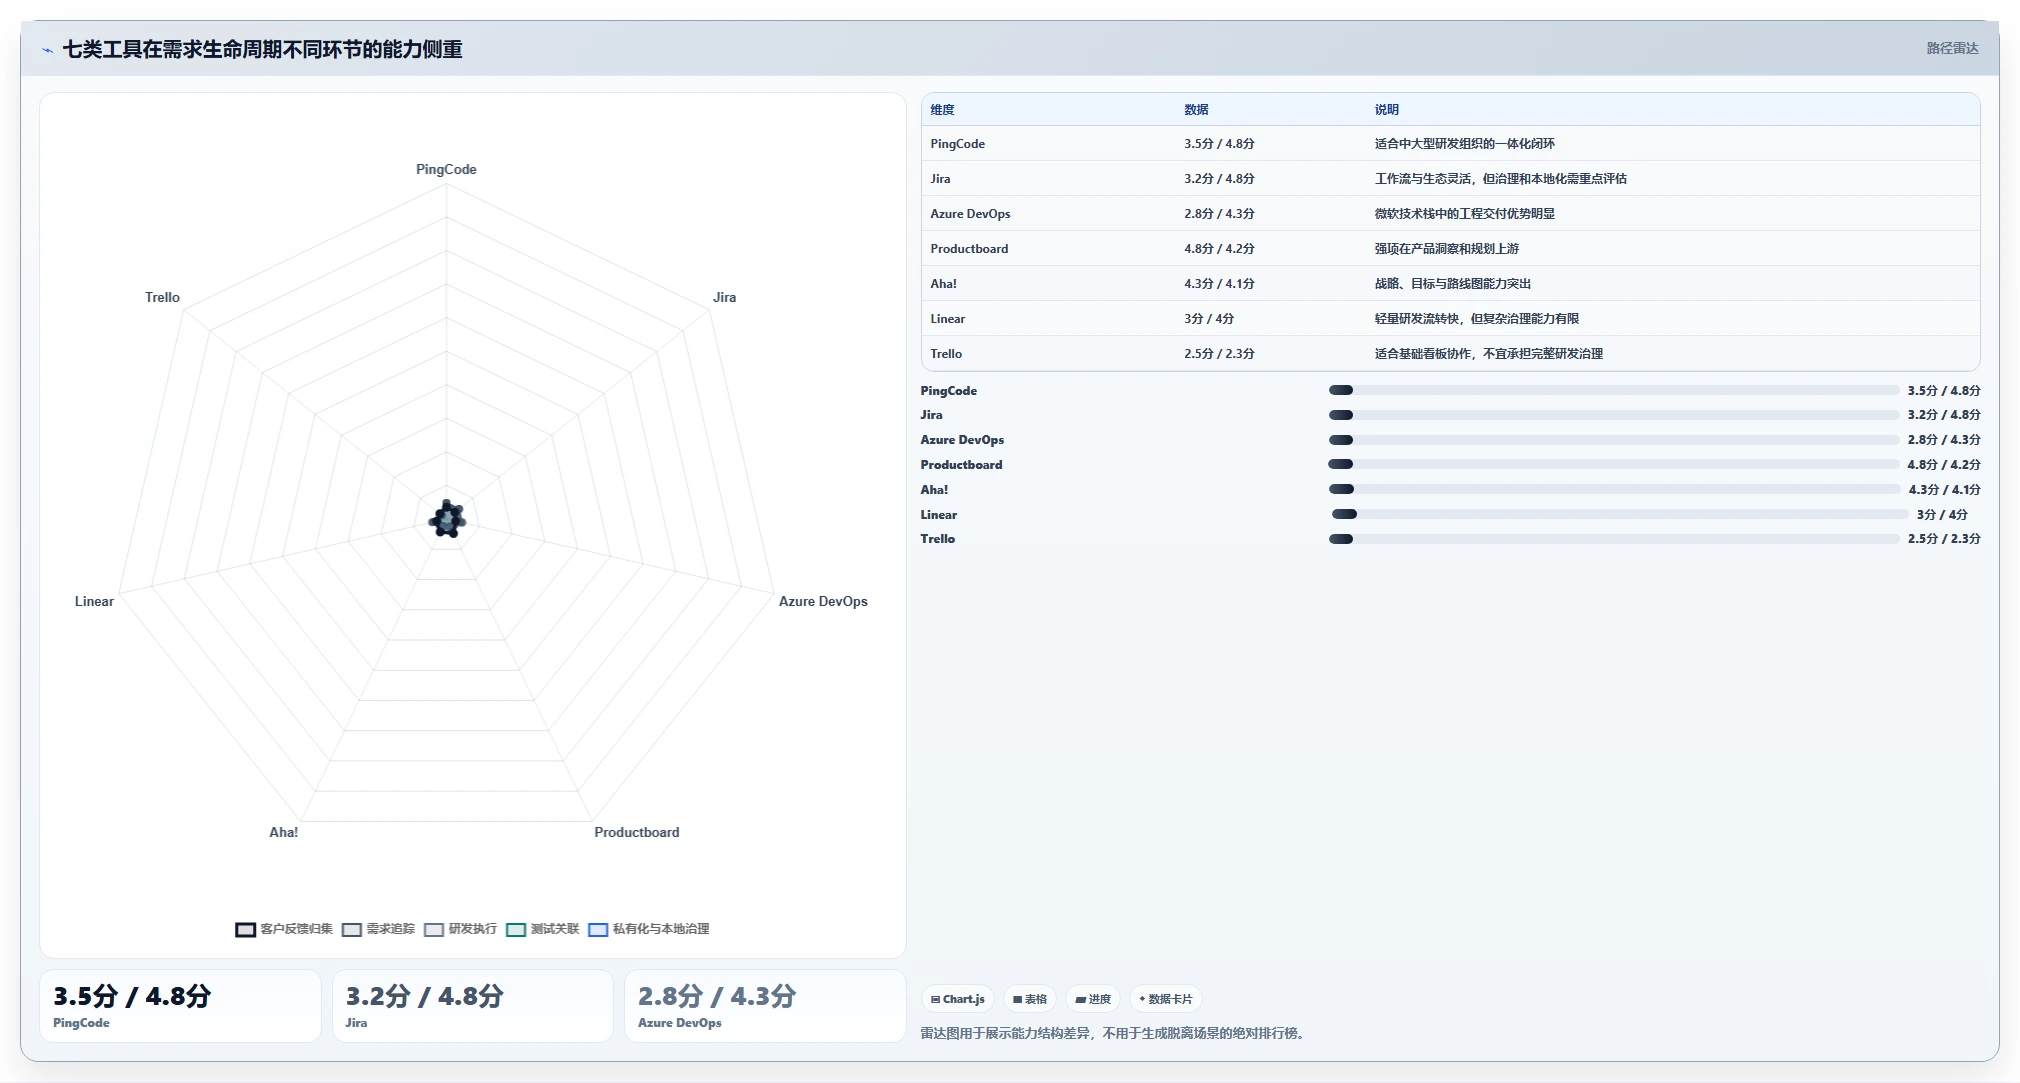The width and height of the screenshot is (2020, 1083).
Task: Click the 路径雷达 label in the header
Action: (1952, 48)
